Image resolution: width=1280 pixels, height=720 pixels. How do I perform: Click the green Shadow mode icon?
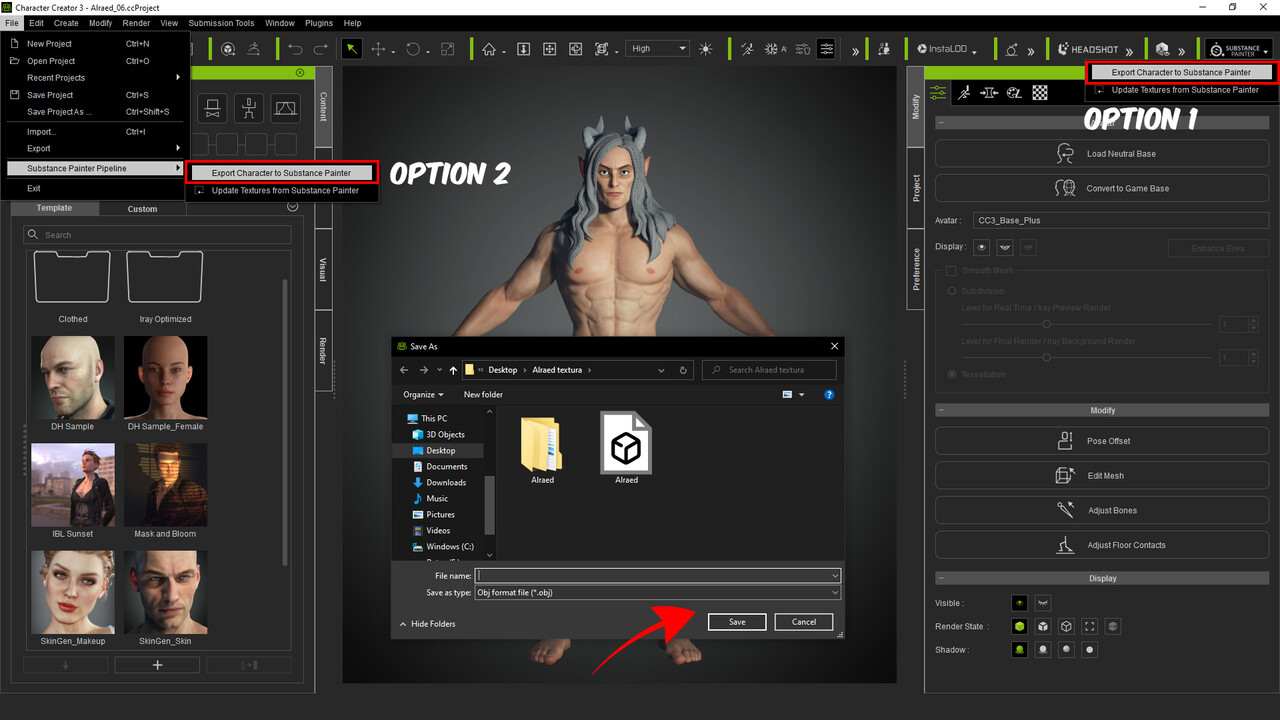[x=1019, y=650]
